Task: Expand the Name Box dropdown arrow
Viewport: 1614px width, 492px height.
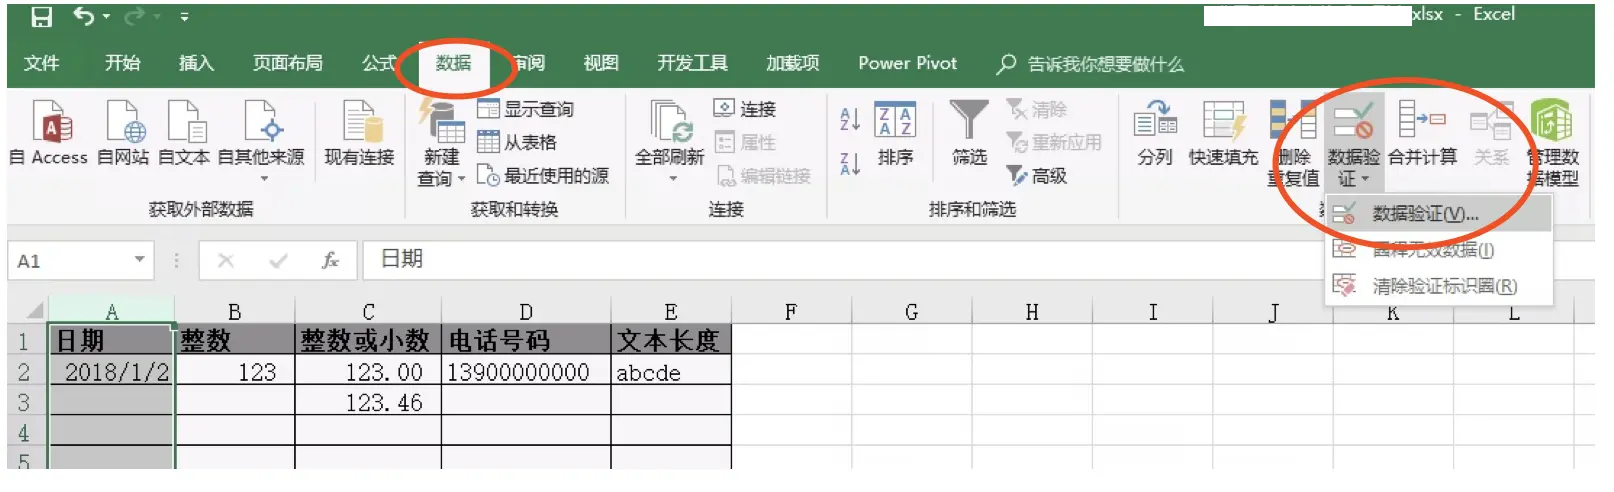Action: 140,260
